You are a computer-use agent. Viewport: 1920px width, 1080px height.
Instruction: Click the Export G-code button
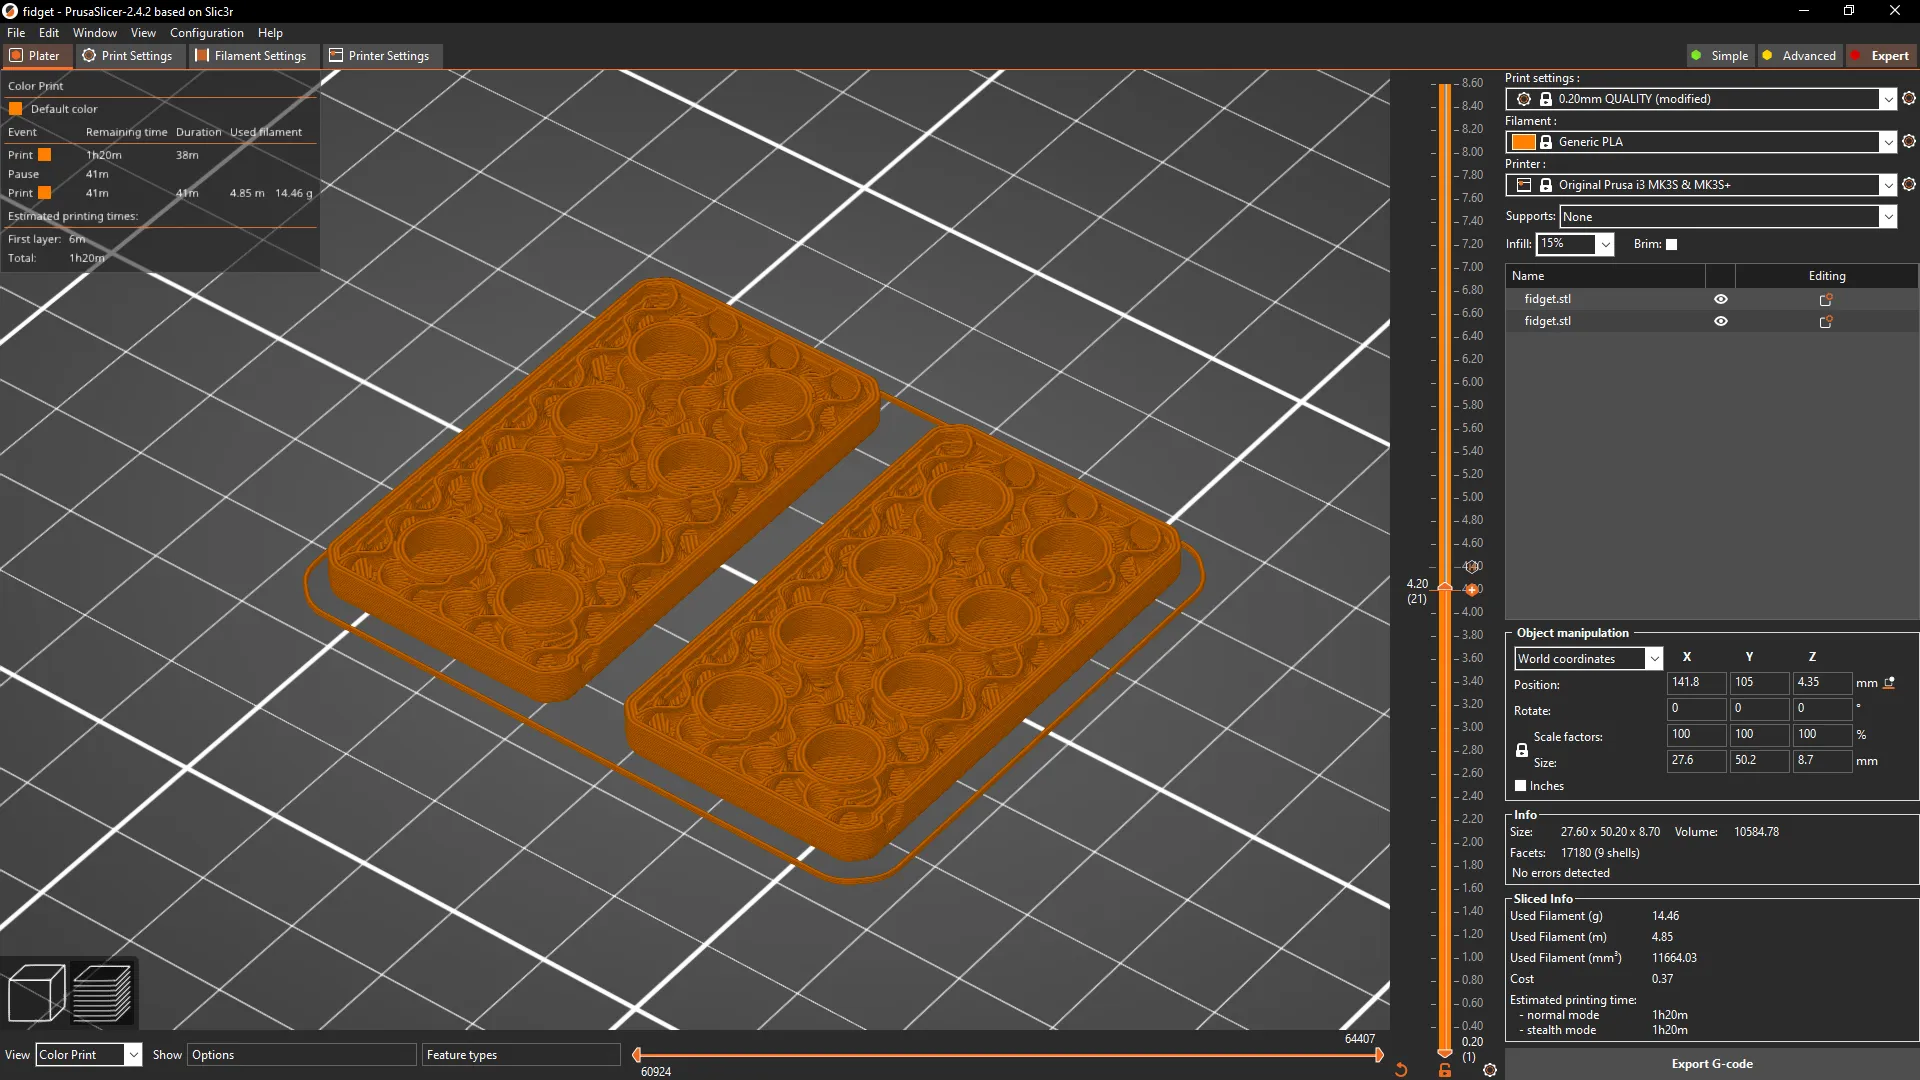[1711, 1064]
